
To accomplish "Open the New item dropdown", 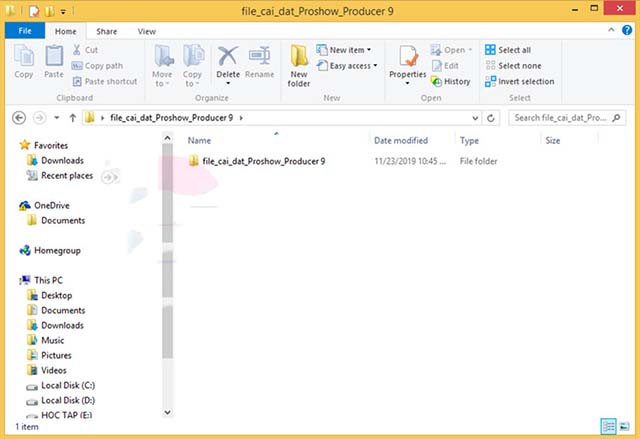I will click(x=344, y=50).
